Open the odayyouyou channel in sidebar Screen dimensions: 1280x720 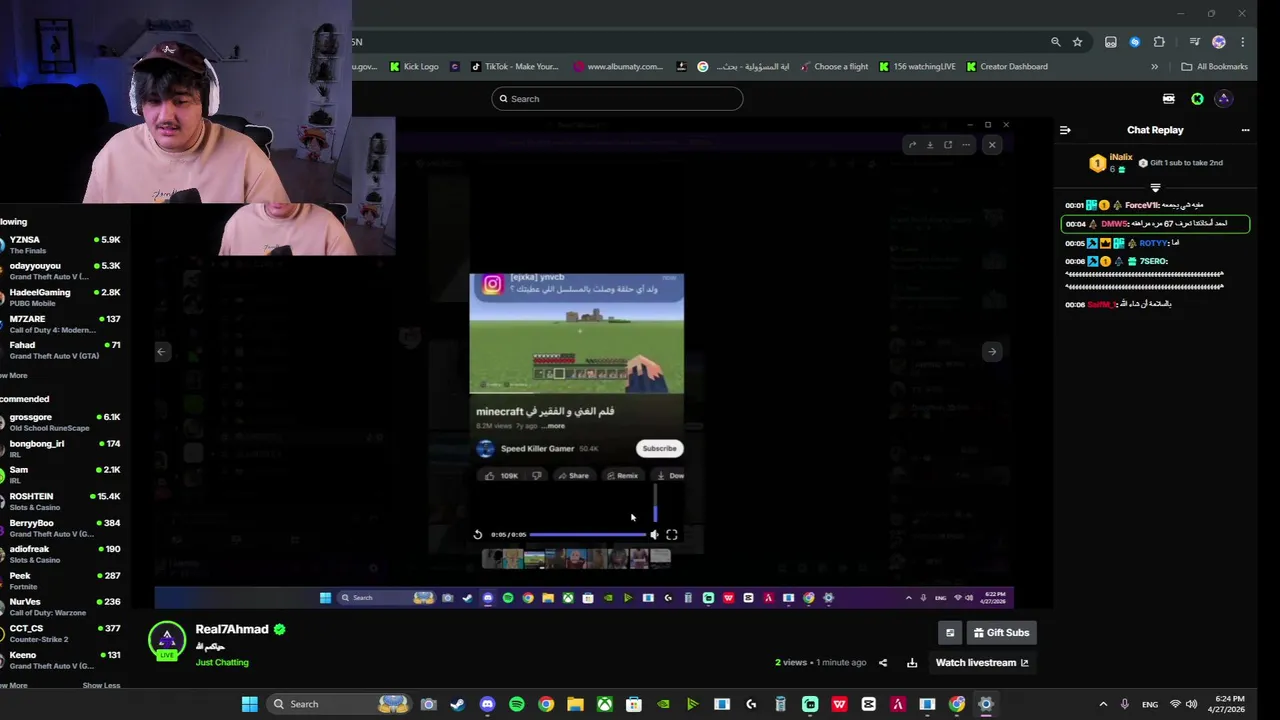pyautogui.click(x=60, y=271)
